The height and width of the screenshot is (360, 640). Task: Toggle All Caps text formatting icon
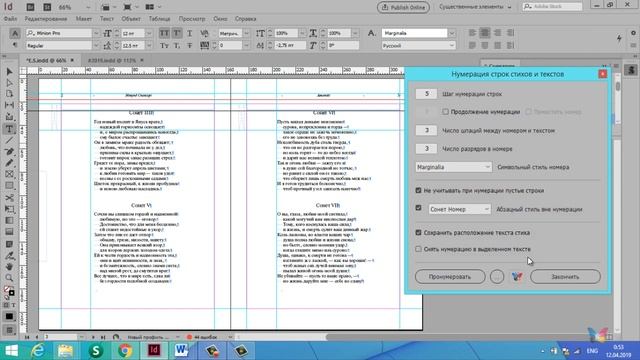pos(164,33)
